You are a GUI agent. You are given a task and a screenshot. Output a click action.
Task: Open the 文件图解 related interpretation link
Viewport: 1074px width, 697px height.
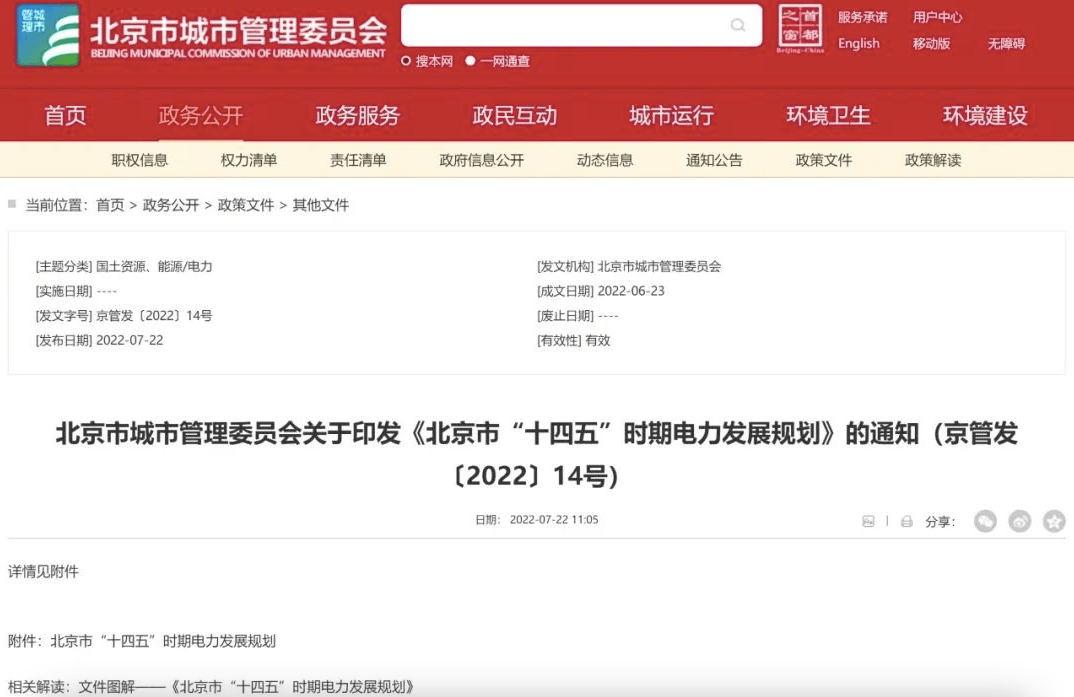(x=246, y=687)
